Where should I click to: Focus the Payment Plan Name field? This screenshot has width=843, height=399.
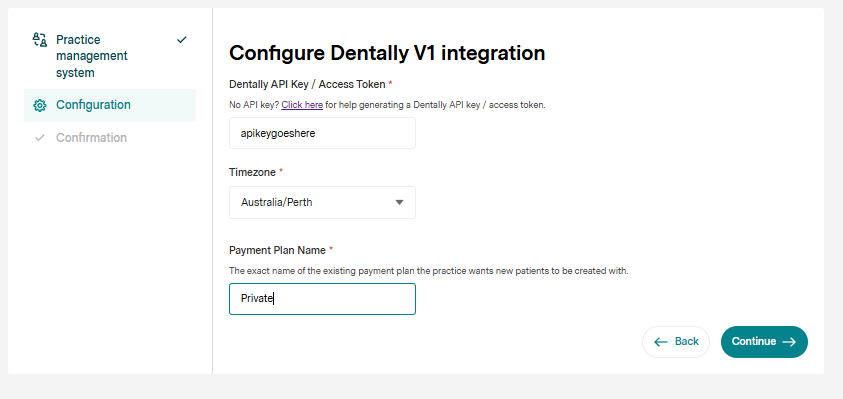(x=322, y=299)
